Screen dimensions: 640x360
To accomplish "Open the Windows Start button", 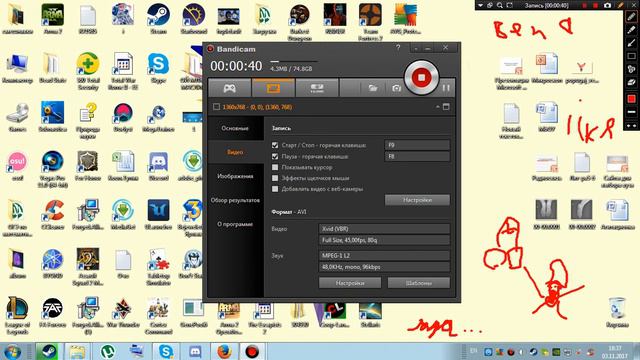I will [12, 351].
